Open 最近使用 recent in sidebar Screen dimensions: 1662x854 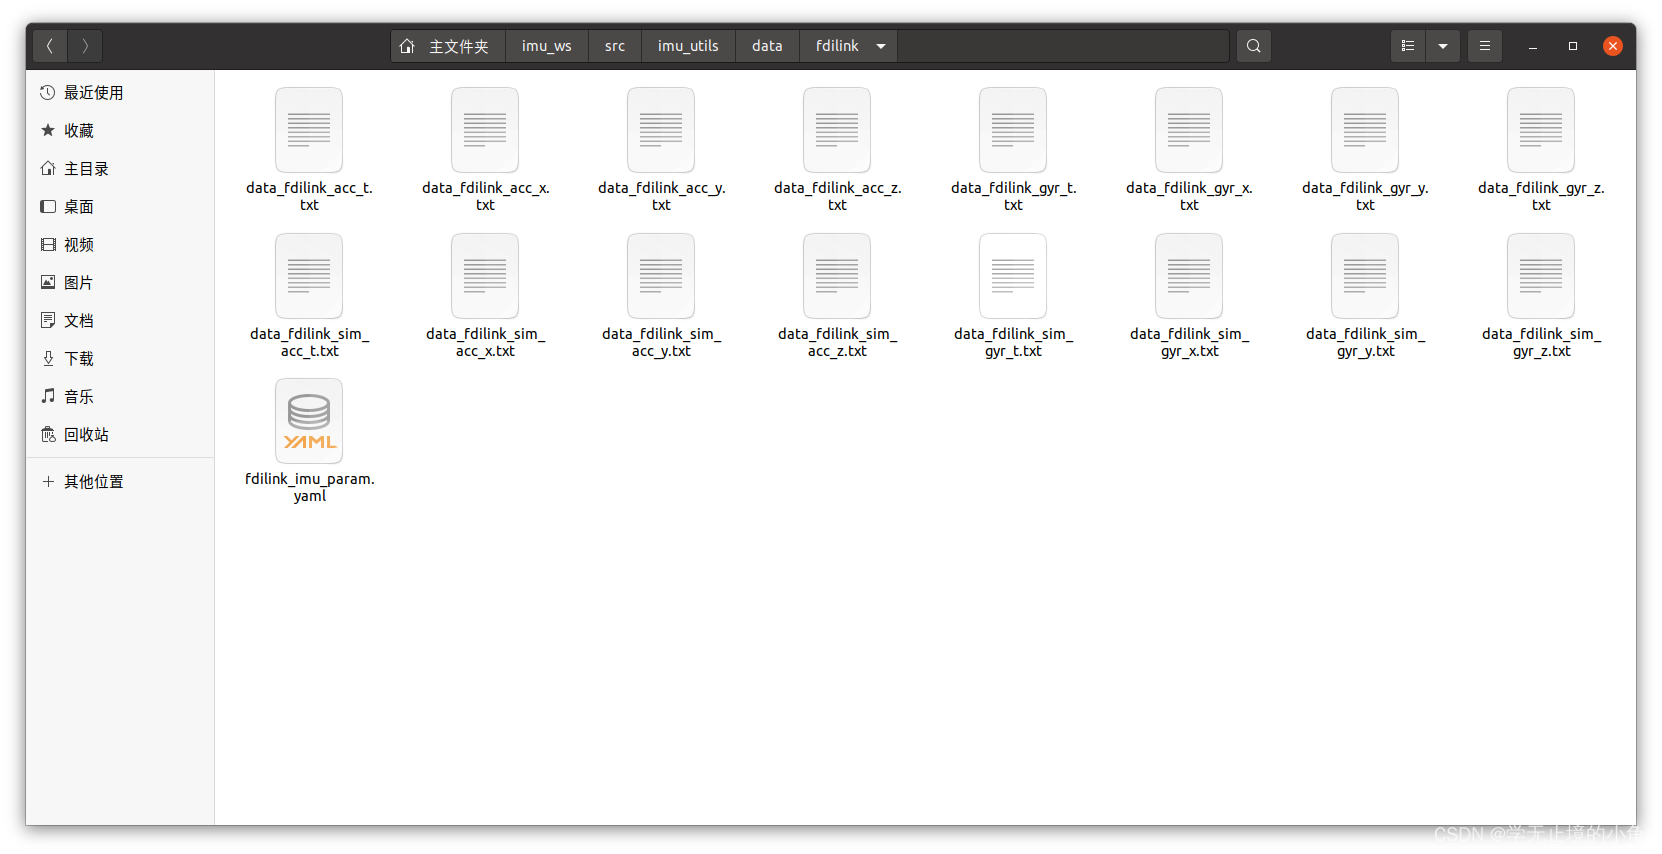[120, 93]
